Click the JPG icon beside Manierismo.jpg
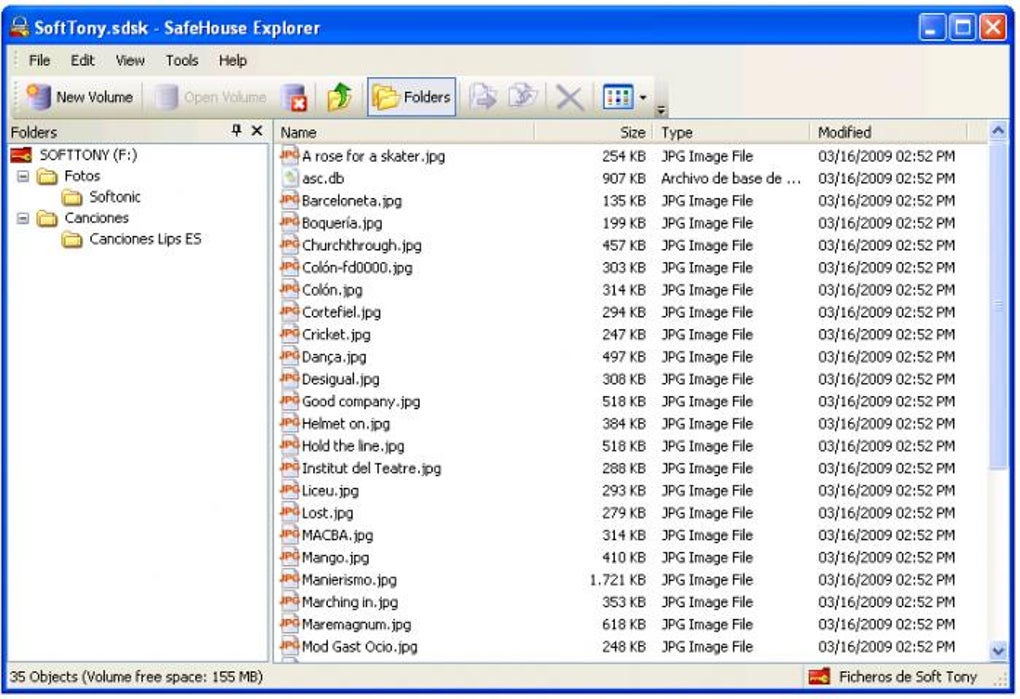The height and width of the screenshot is (699, 1020). click(x=289, y=579)
